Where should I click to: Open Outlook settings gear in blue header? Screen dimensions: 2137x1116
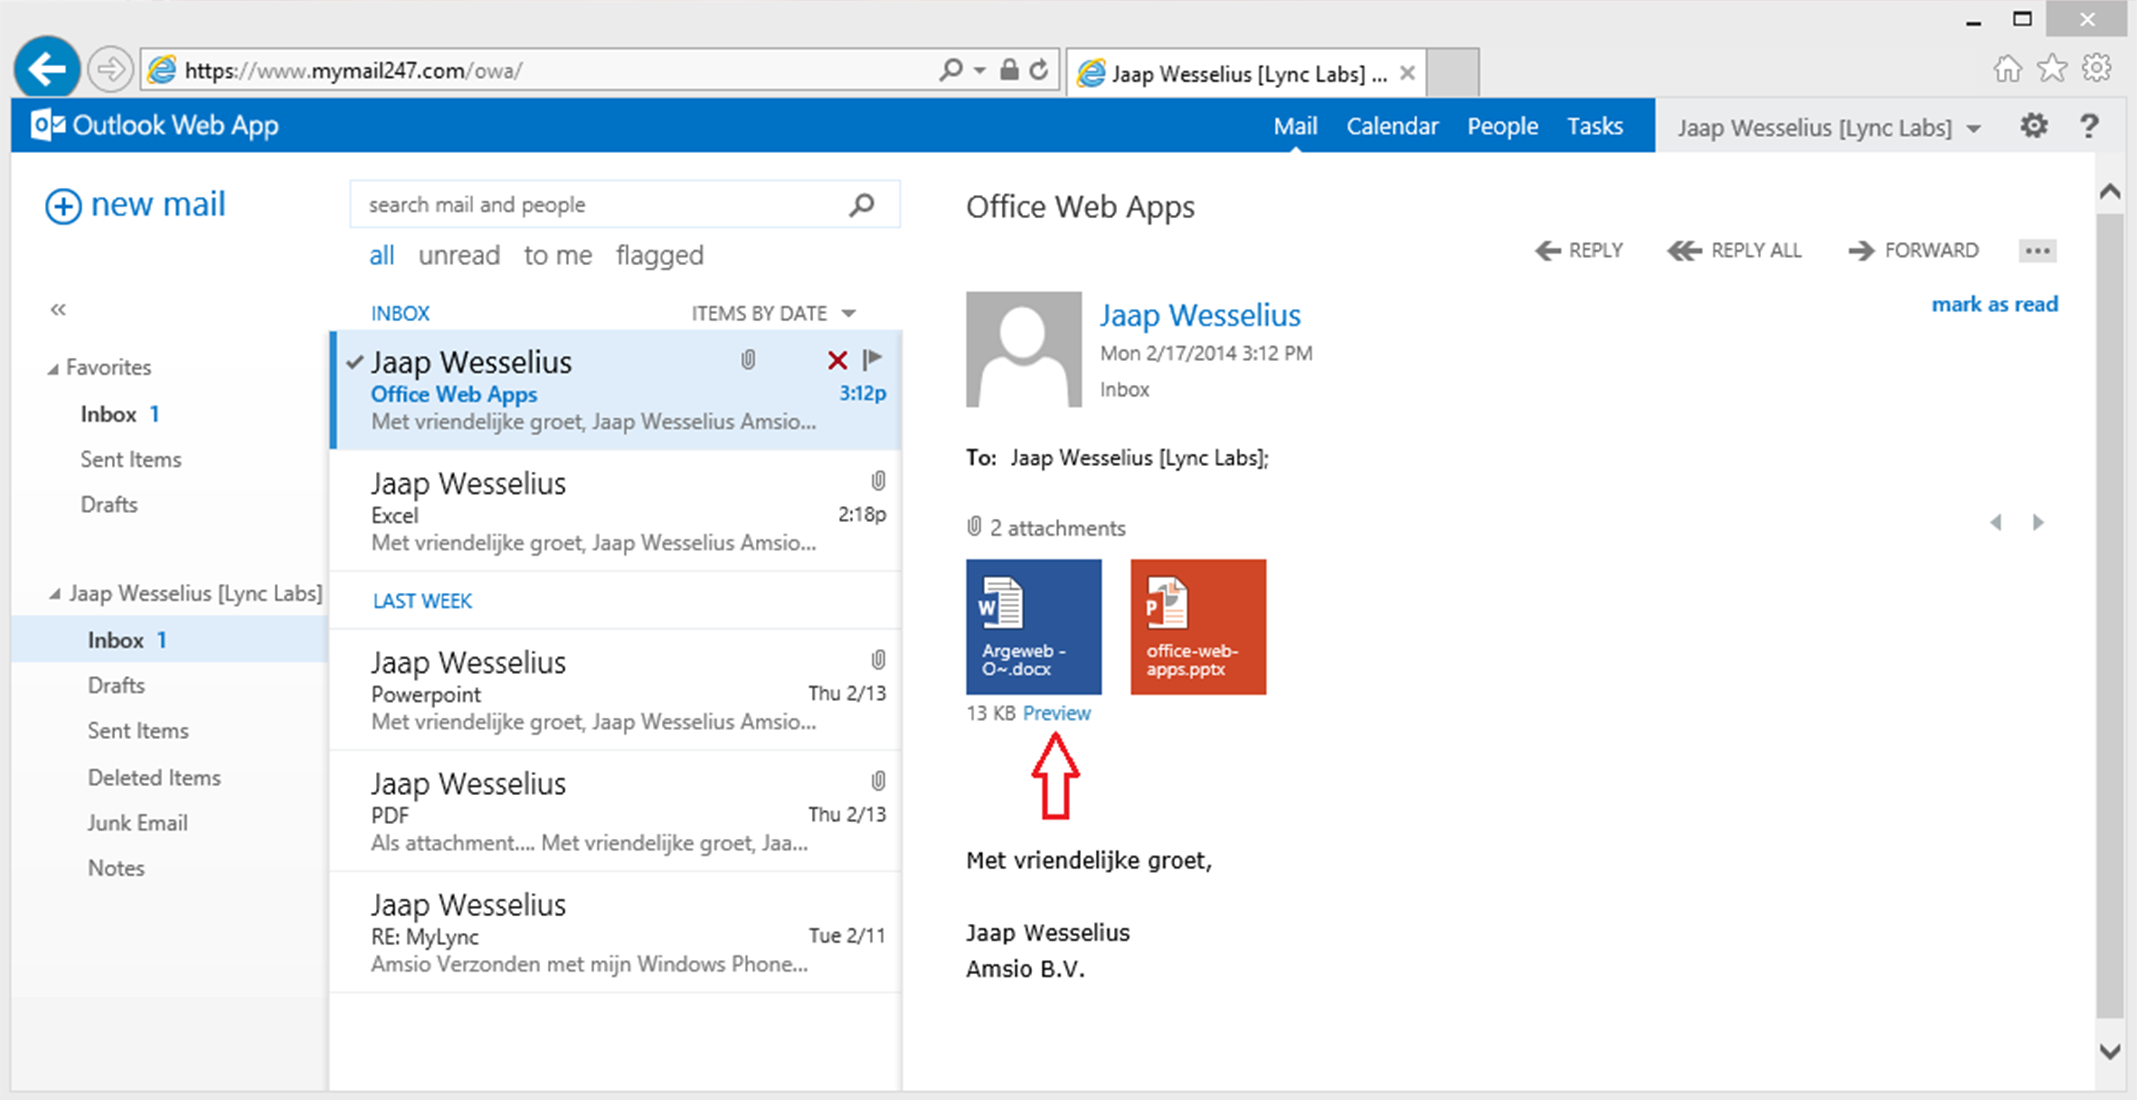tap(2034, 126)
